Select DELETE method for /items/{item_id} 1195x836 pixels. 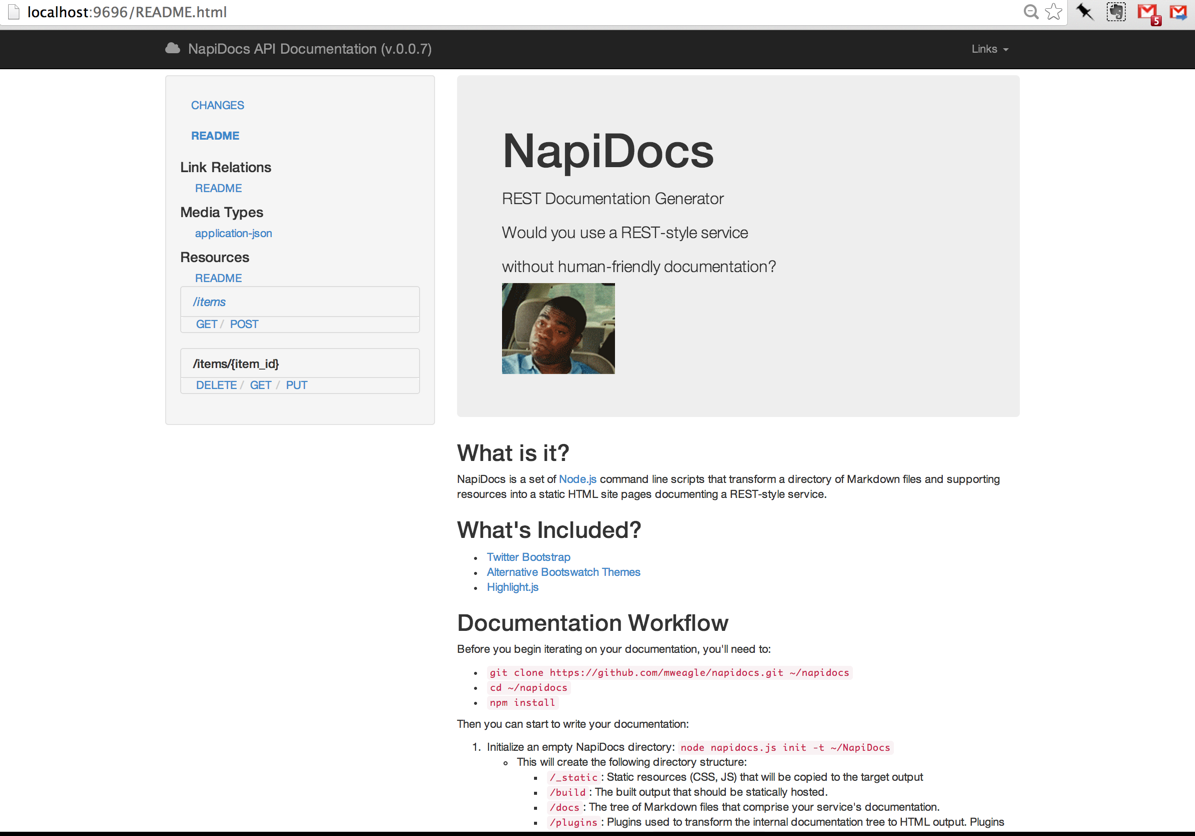pyautogui.click(x=216, y=385)
